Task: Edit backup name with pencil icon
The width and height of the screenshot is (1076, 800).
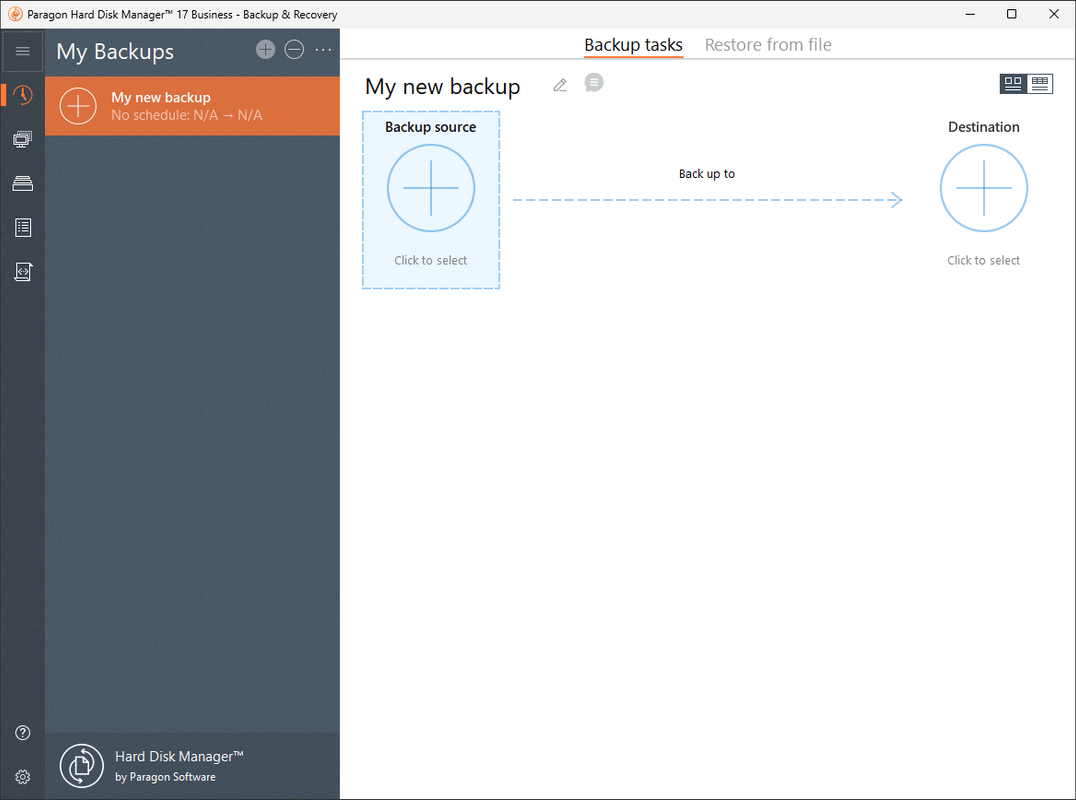Action: coord(560,85)
